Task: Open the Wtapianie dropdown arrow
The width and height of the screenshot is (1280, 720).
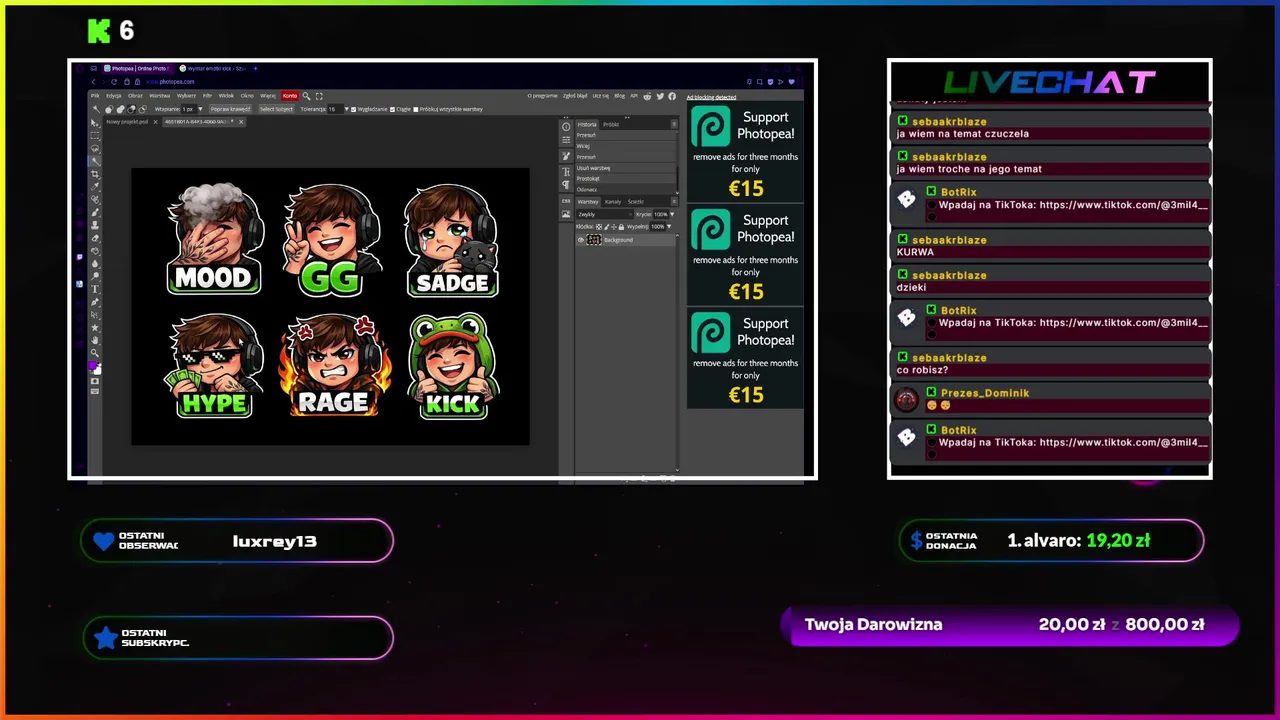Action: [200, 109]
